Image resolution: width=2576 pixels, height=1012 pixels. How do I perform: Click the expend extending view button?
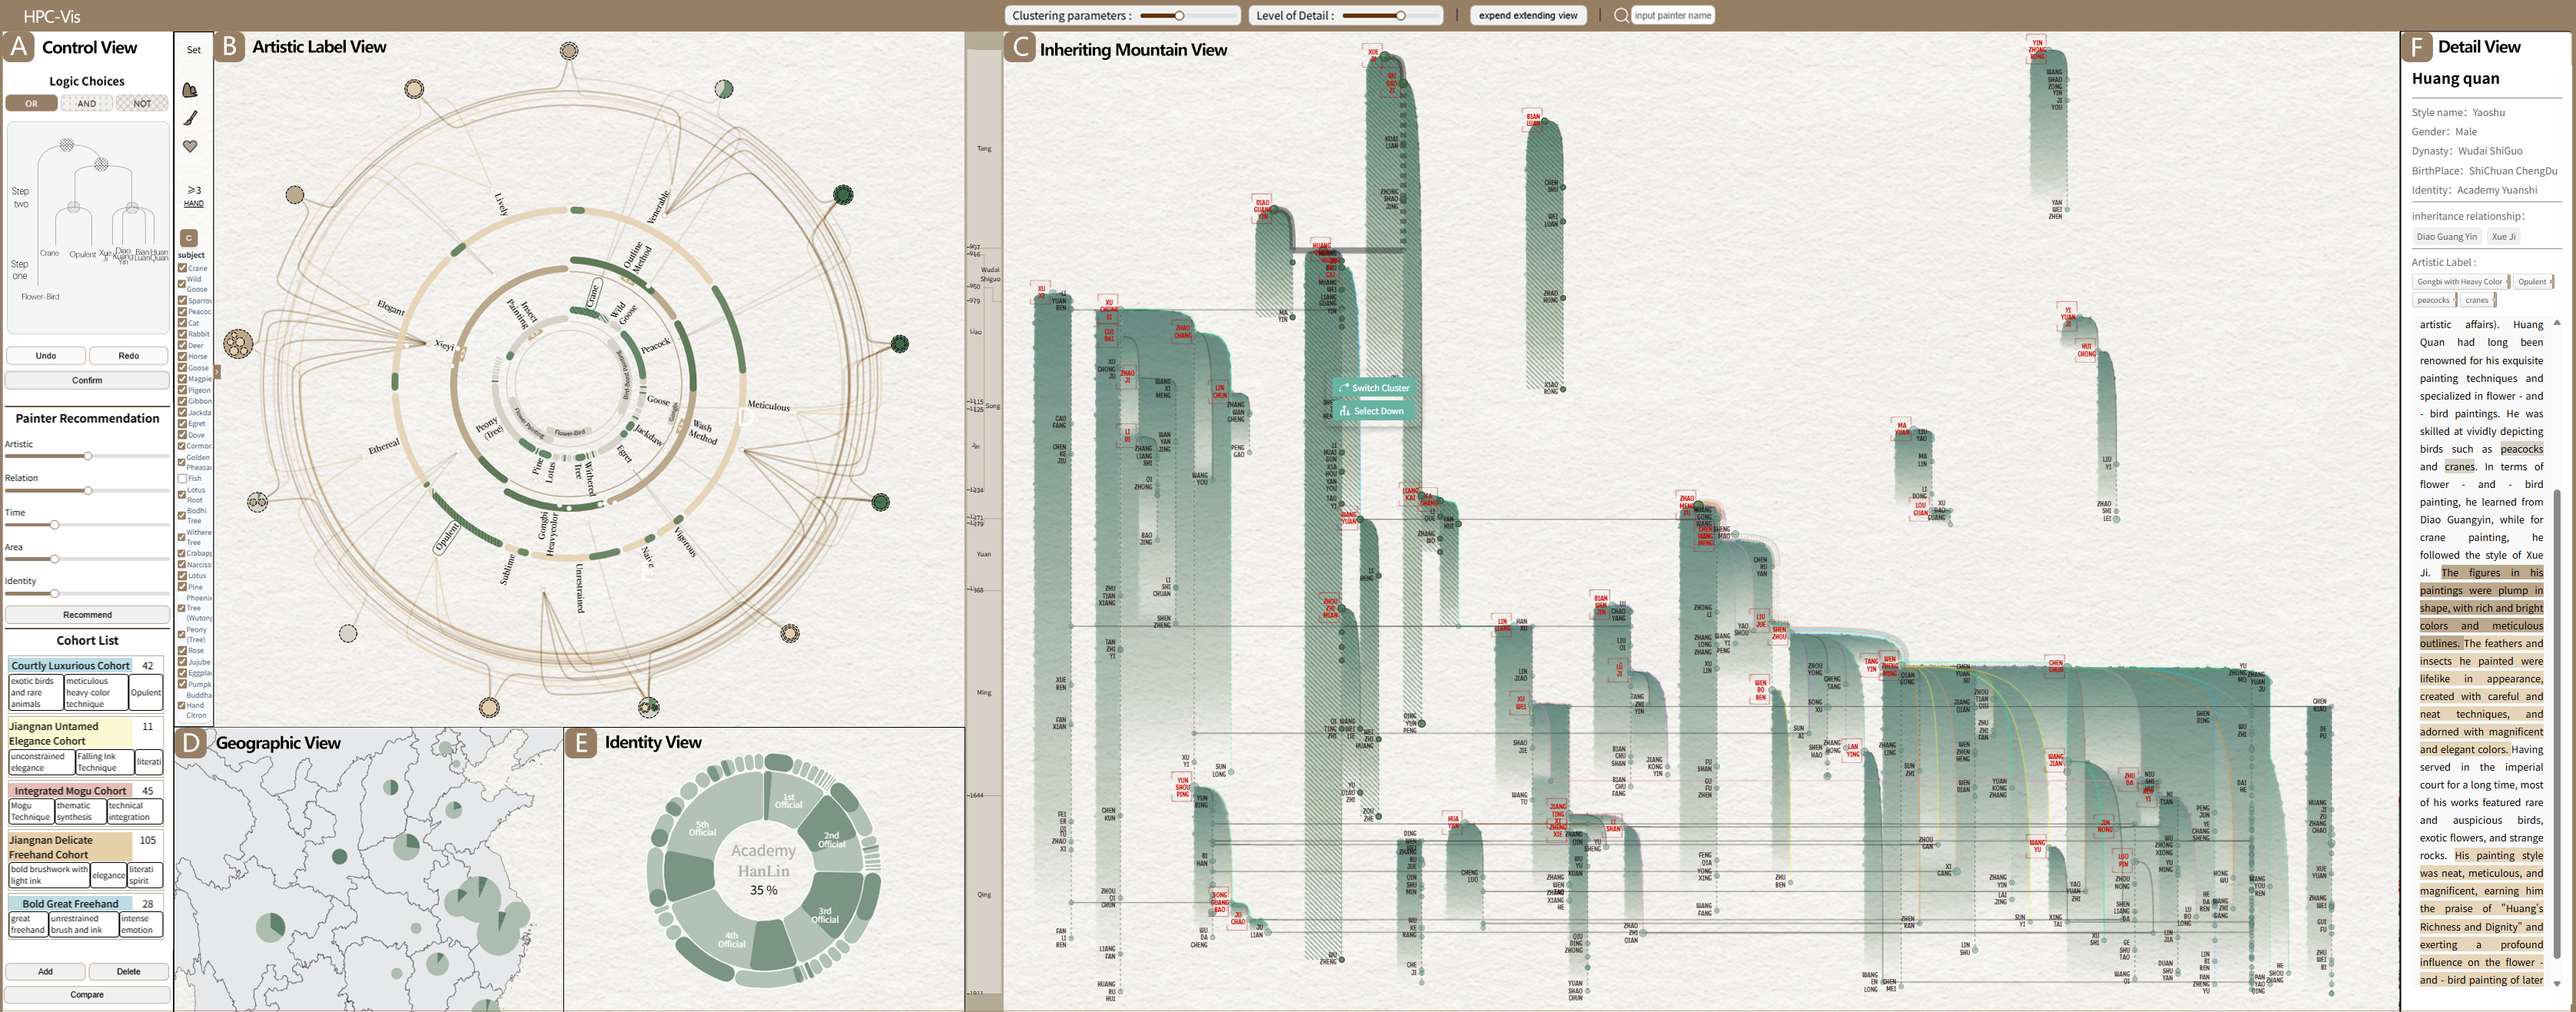(1527, 15)
